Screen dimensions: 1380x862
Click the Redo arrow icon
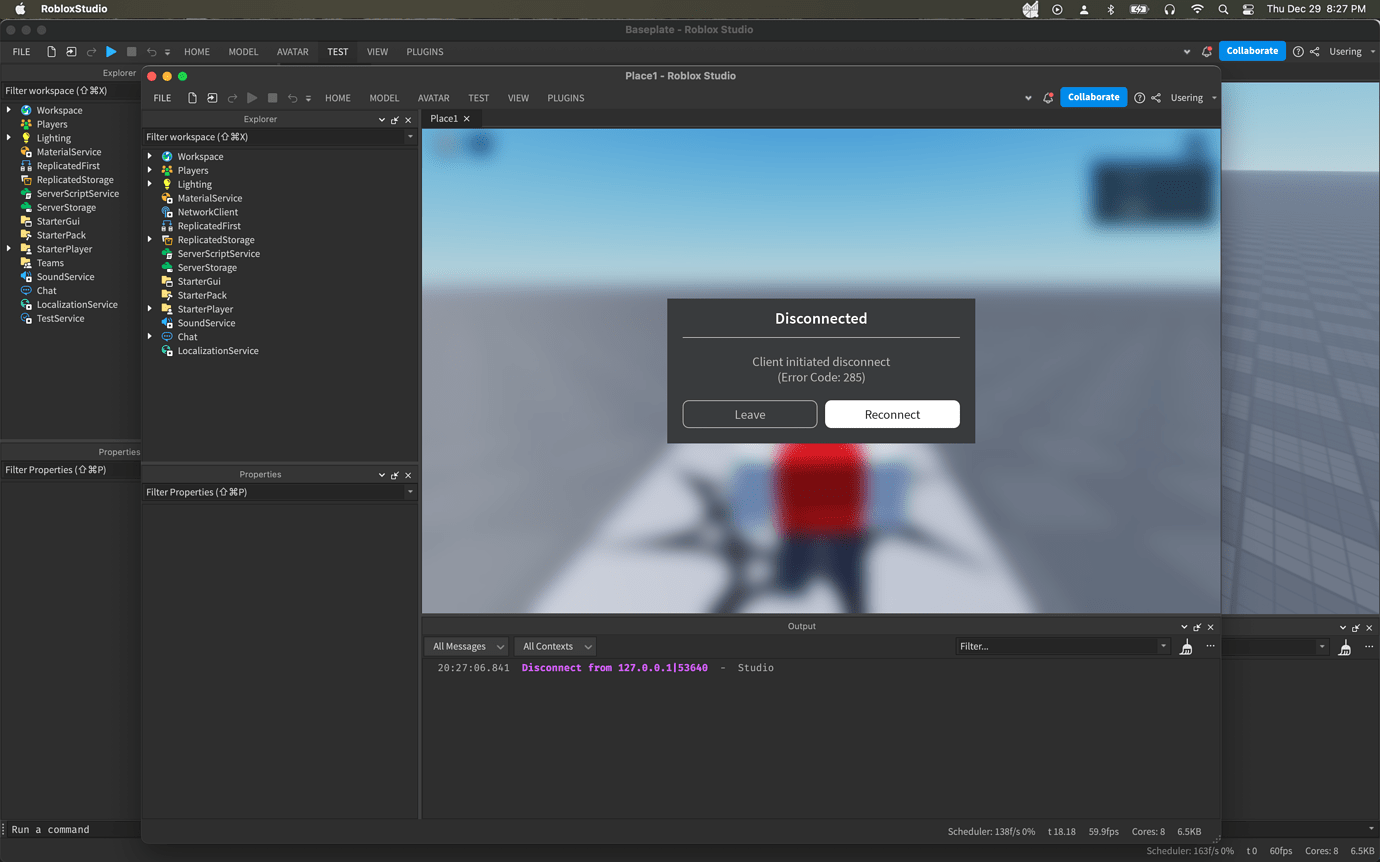tap(232, 97)
